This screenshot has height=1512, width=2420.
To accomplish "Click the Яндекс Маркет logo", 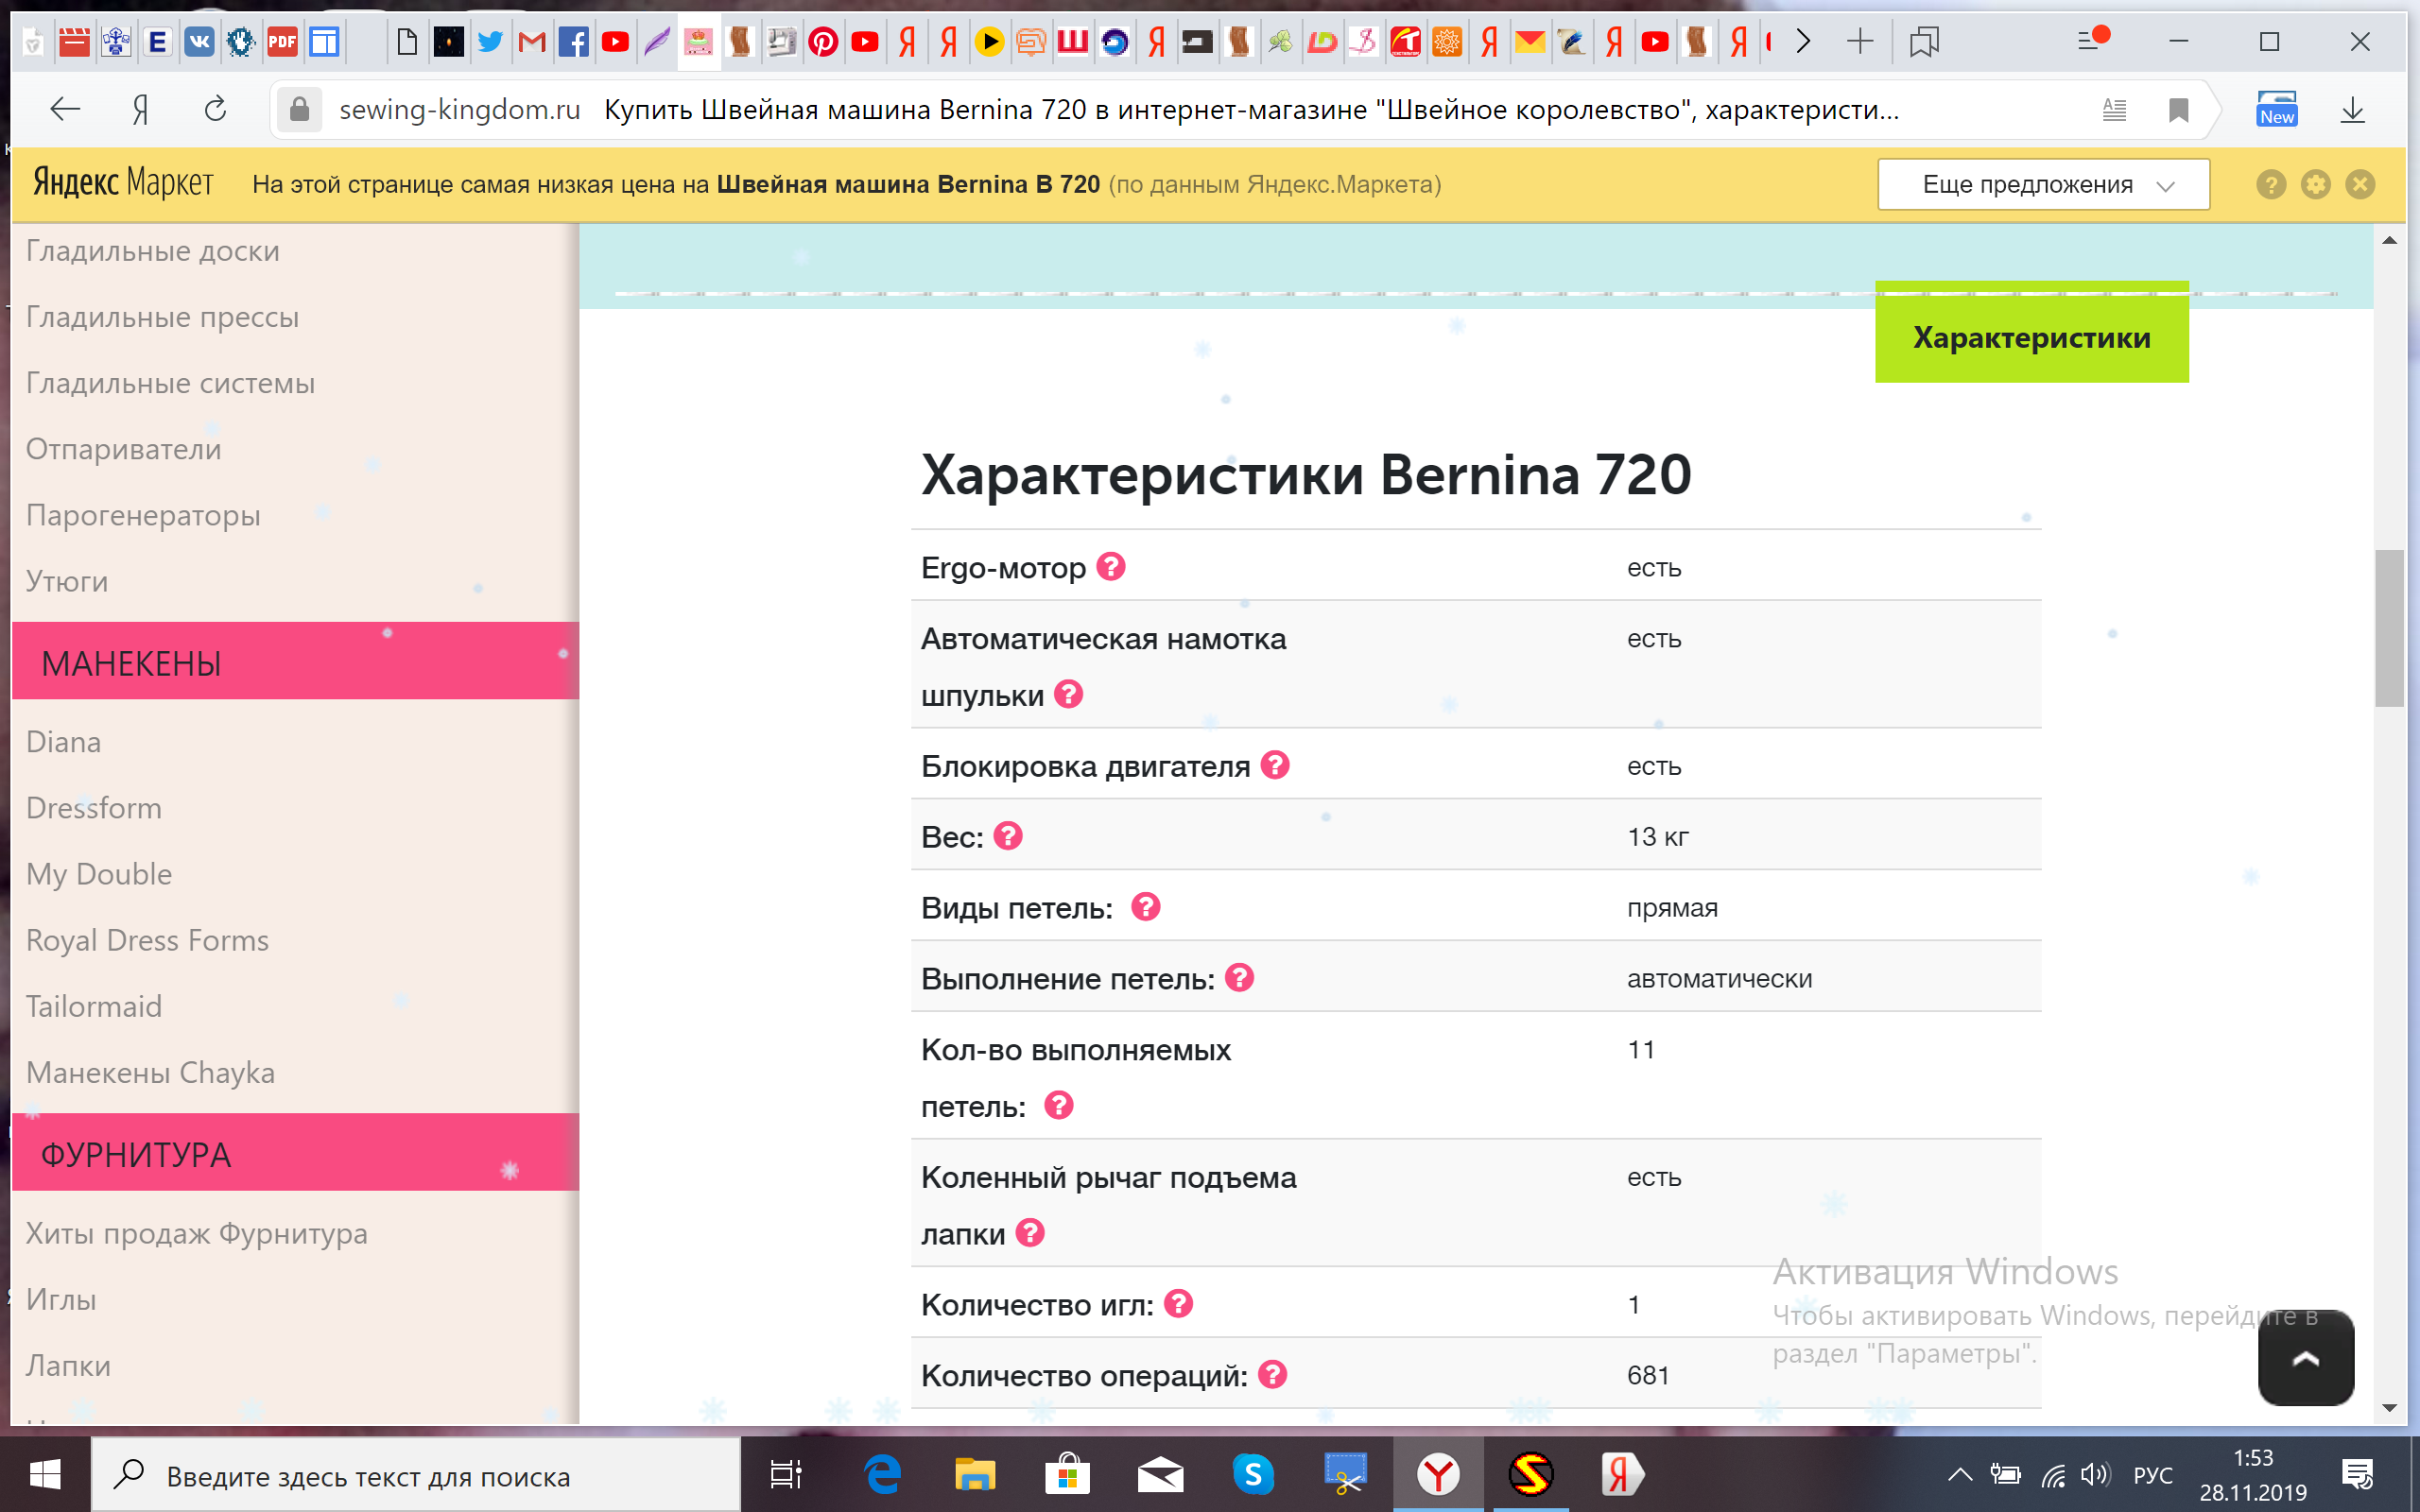I will coord(123,183).
